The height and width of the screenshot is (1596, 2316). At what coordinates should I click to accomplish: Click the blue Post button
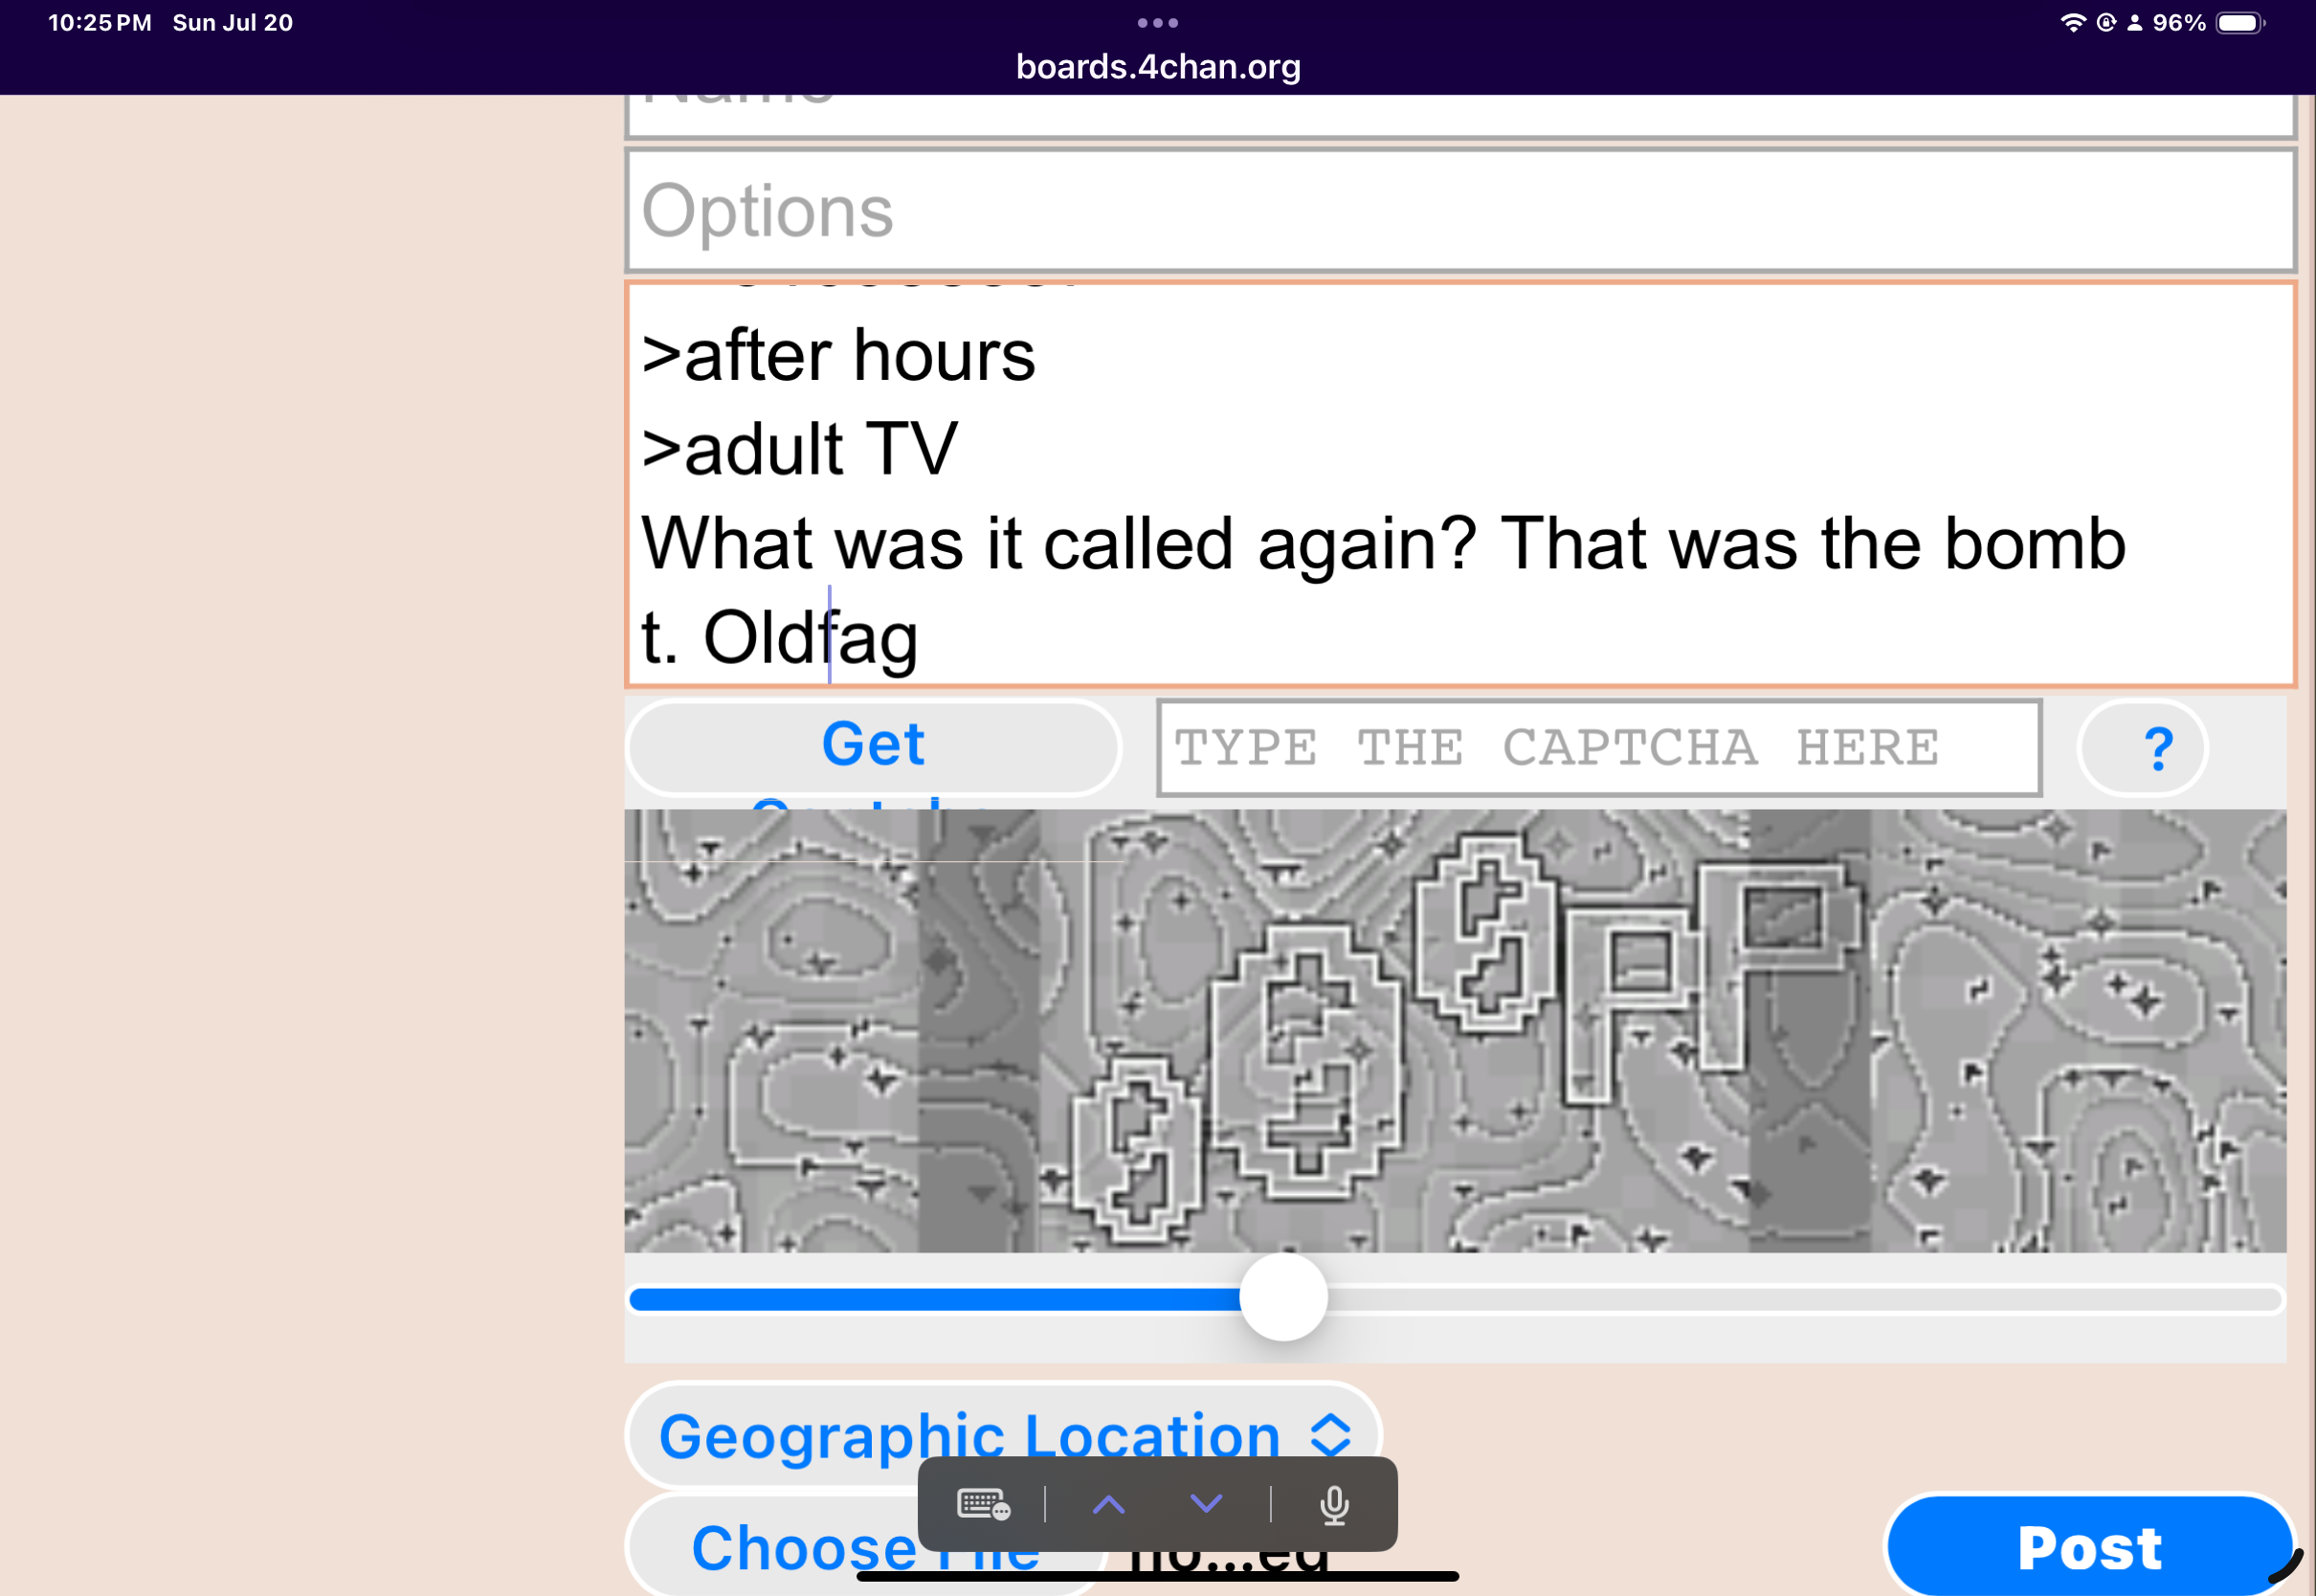point(2089,1546)
